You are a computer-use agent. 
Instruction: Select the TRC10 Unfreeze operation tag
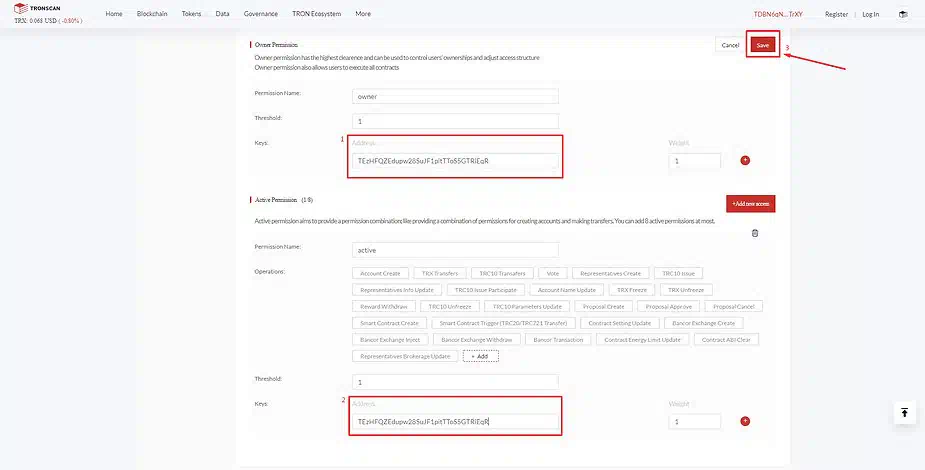(x=450, y=306)
